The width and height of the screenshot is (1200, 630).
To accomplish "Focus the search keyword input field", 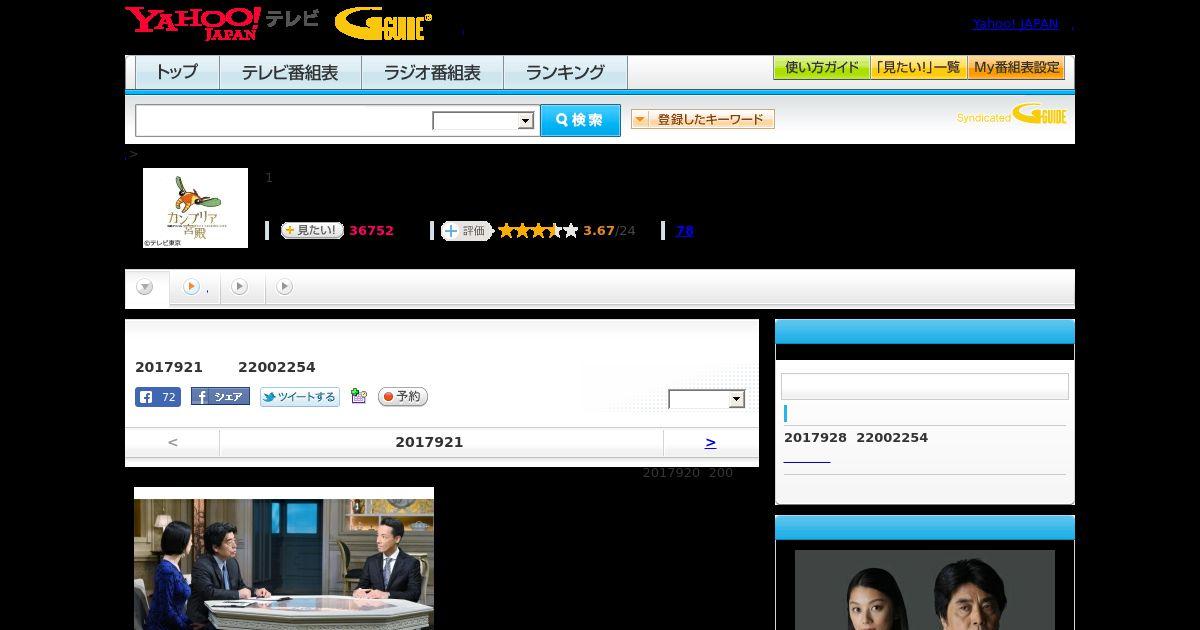I will pyautogui.click(x=284, y=120).
